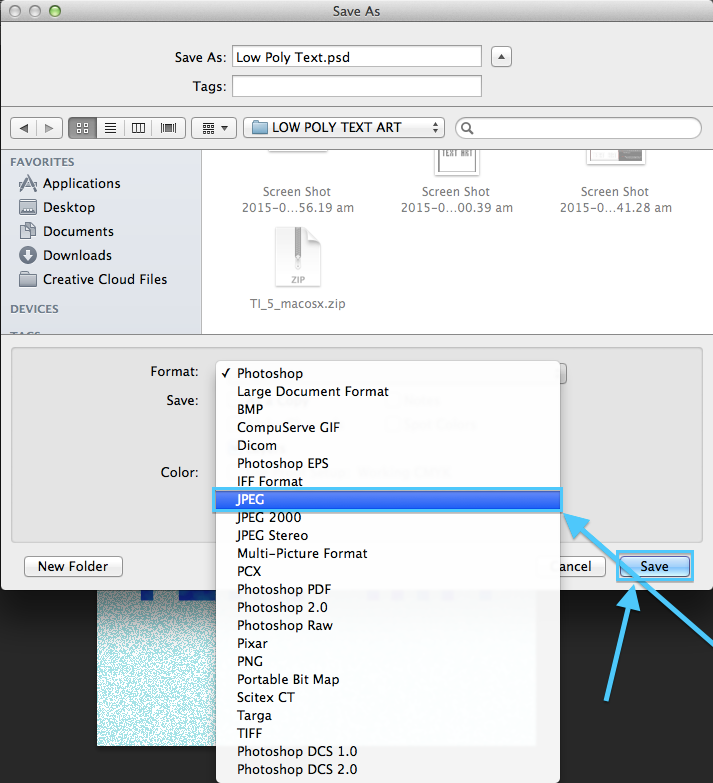Switch to list view
This screenshot has height=783, width=713.
point(110,128)
